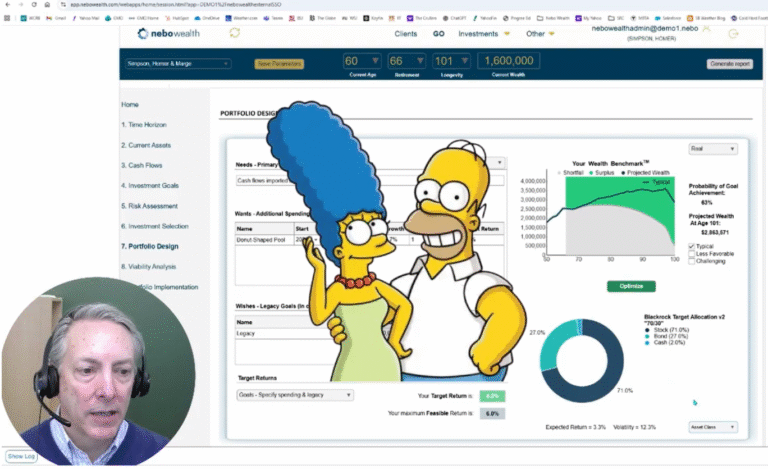The height and width of the screenshot is (469, 768).
Task: Open the OneDrive bookmark
Action: (207, 18)
